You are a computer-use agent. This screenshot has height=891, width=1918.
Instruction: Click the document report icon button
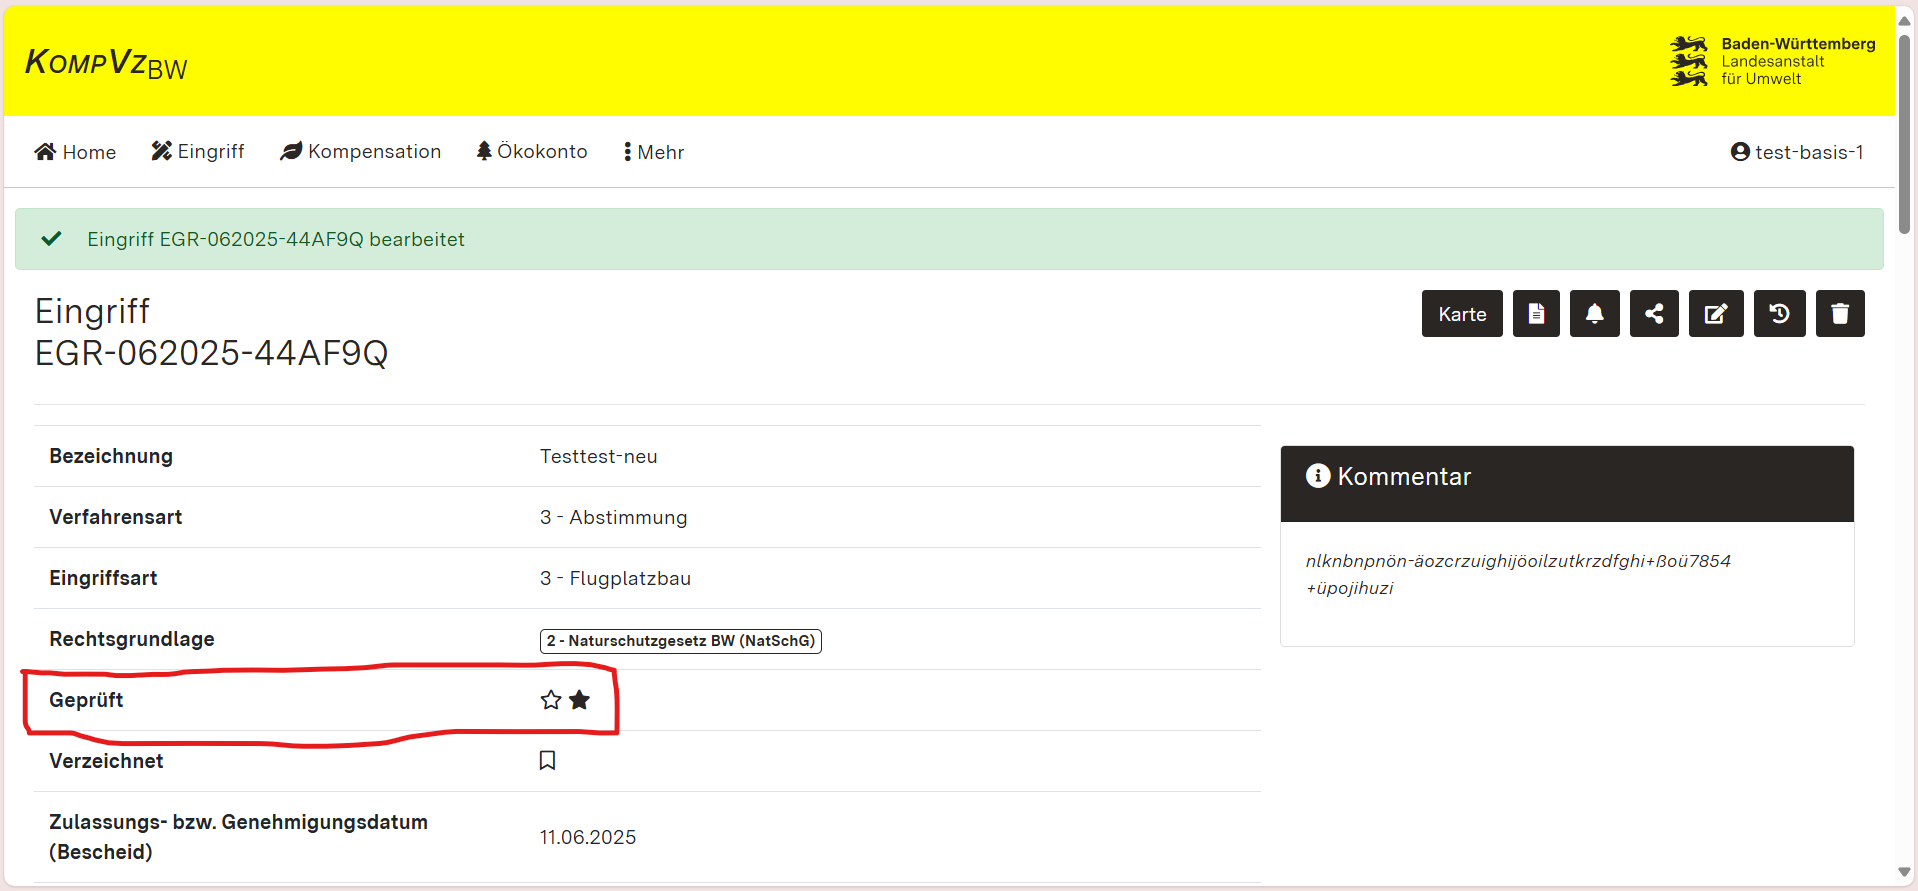tap(1536, 314)
